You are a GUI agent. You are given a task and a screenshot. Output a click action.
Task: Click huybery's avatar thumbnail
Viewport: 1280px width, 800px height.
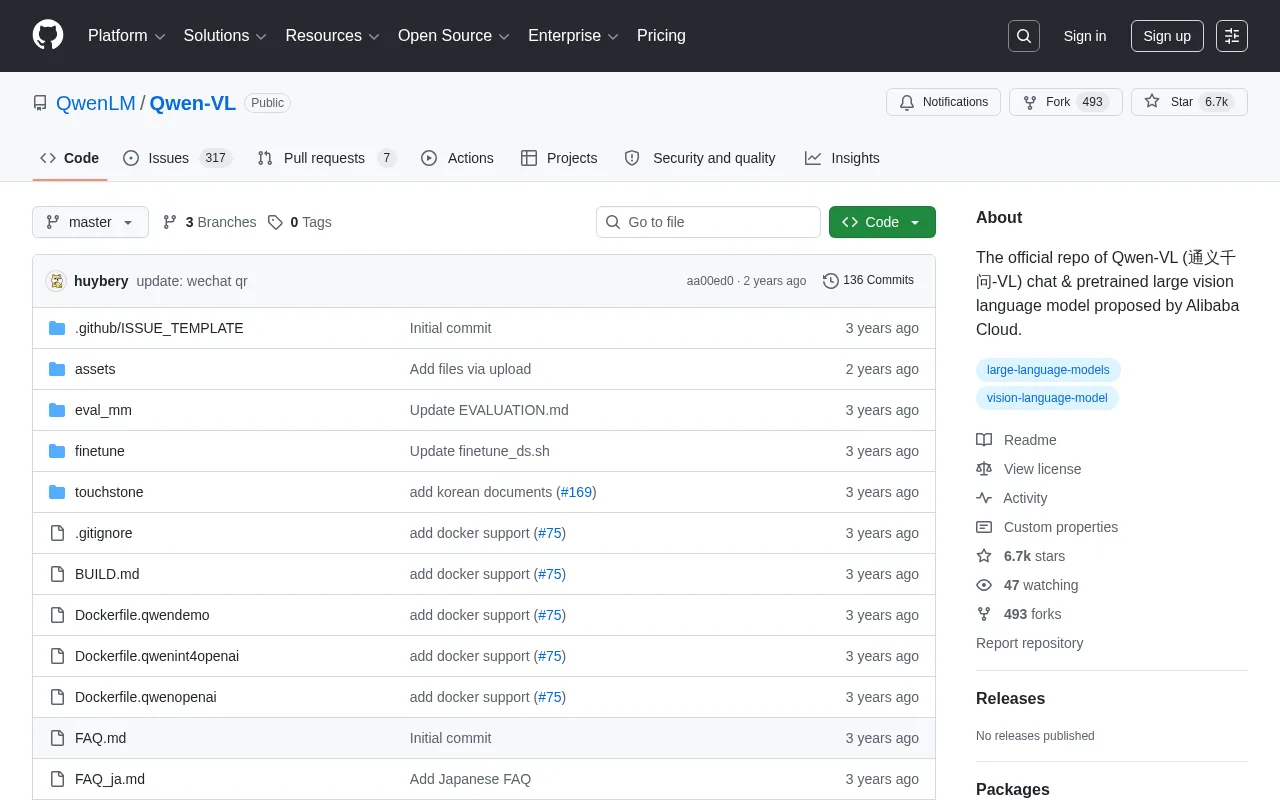click(56, 281)
